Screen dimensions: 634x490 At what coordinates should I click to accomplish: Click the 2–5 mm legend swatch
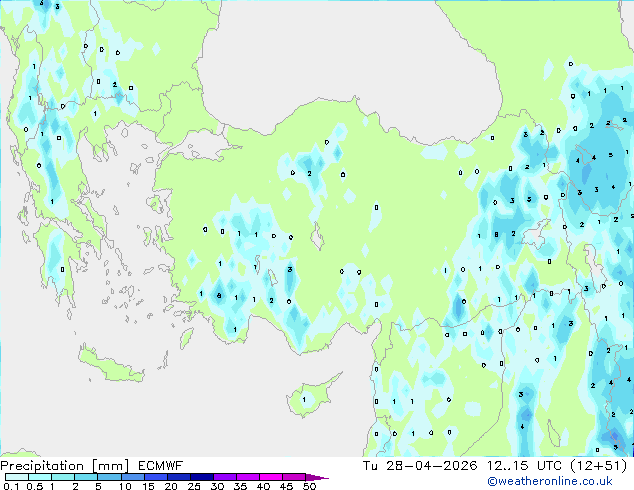point(86,477)
